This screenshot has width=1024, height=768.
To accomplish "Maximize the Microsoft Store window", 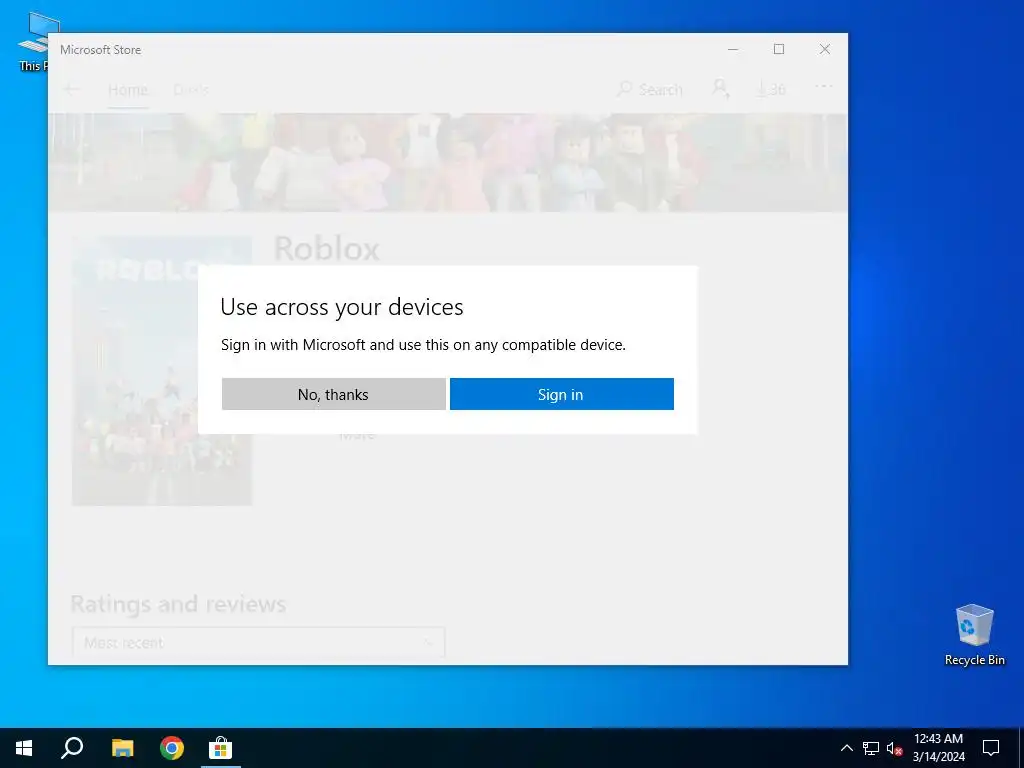I will point(779,50).
